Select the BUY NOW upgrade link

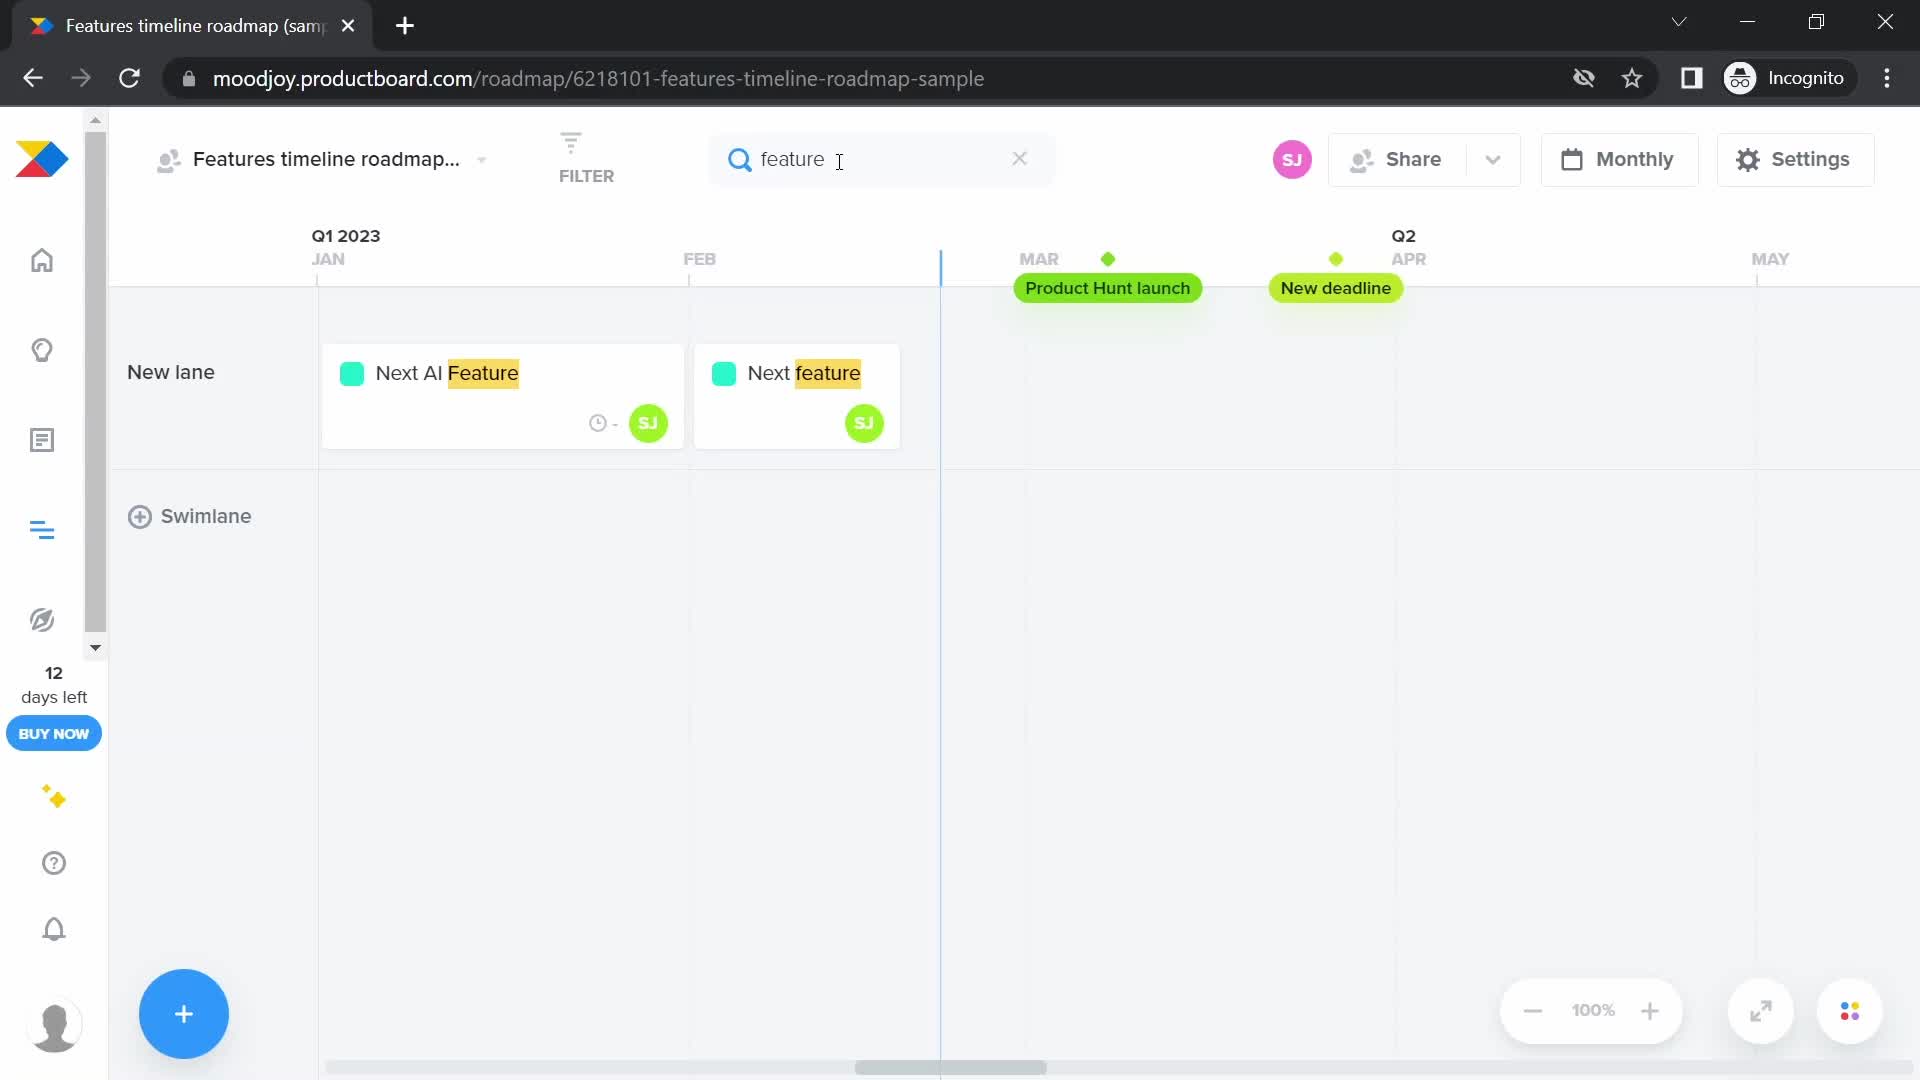[x=53, y=735]
